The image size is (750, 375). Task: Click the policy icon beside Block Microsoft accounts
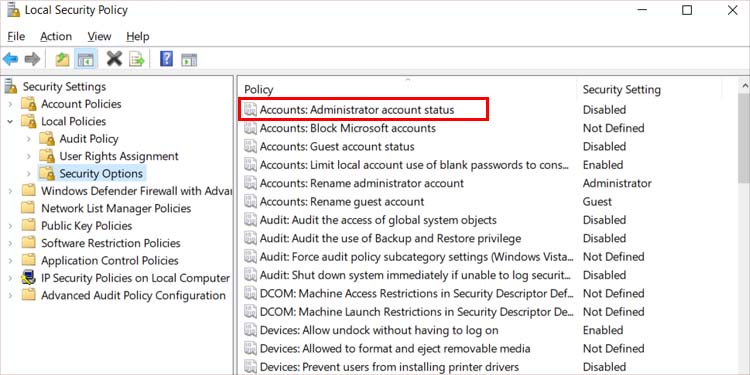(x=250, y=128)
